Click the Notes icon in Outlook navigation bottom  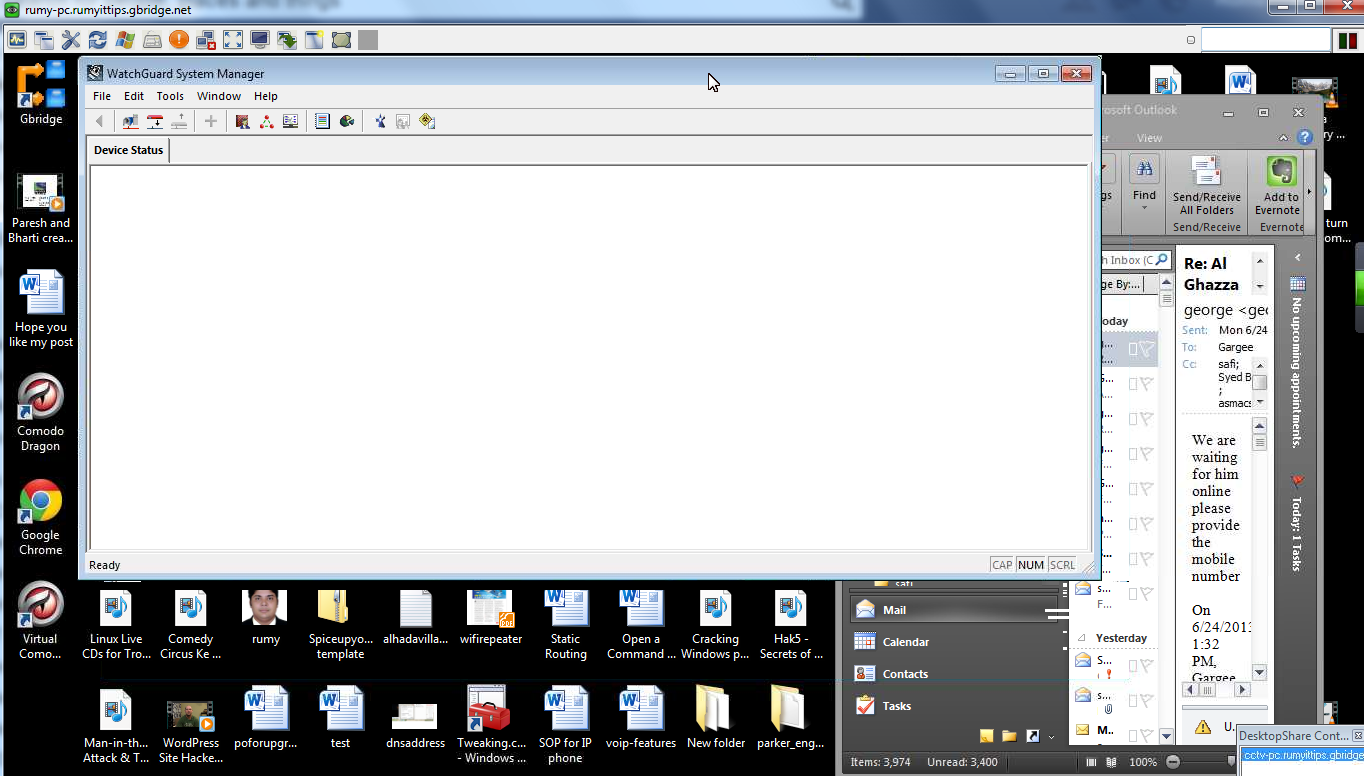(987, 736)
